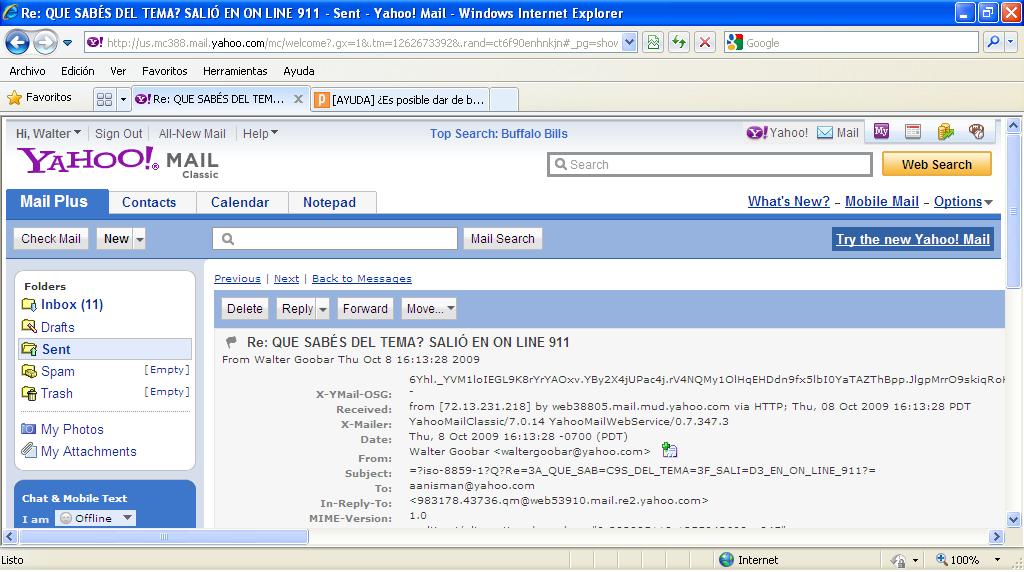This screenshot has height=572, width=1024.
Task: Click the Google search magnifier icon
Action: coord(993,42)
